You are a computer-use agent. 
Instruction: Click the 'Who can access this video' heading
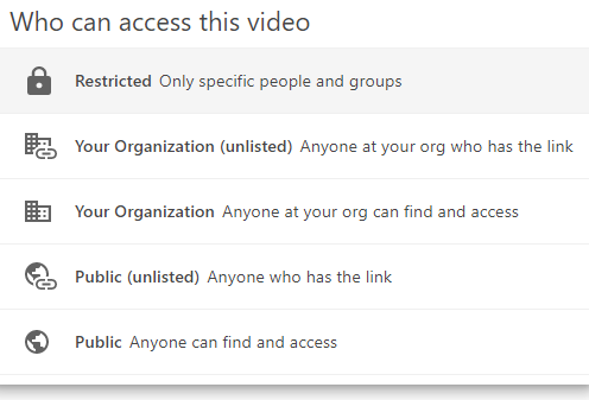click(x=160, y=22)
